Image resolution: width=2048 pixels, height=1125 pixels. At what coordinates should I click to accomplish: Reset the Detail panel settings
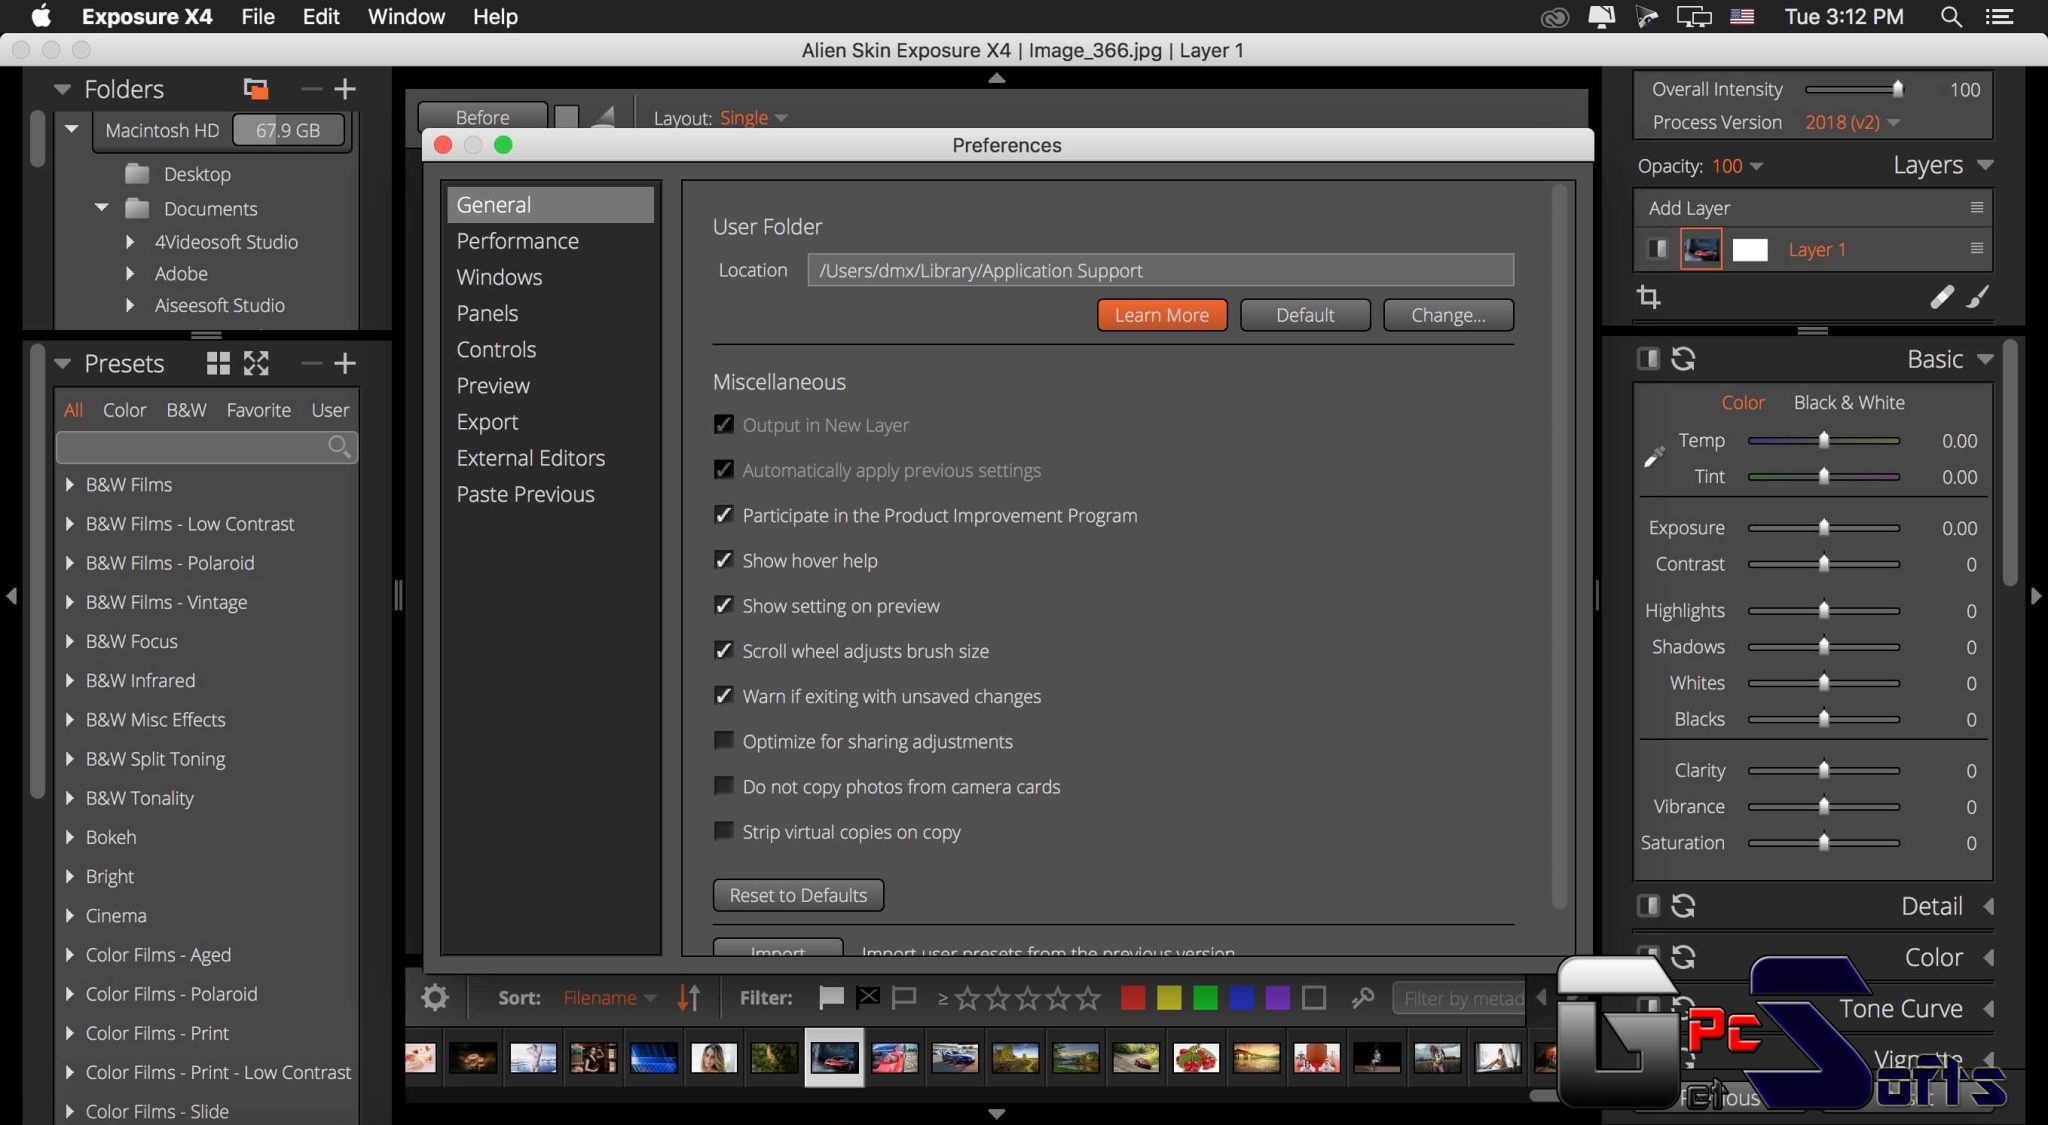coord(1684,906)
